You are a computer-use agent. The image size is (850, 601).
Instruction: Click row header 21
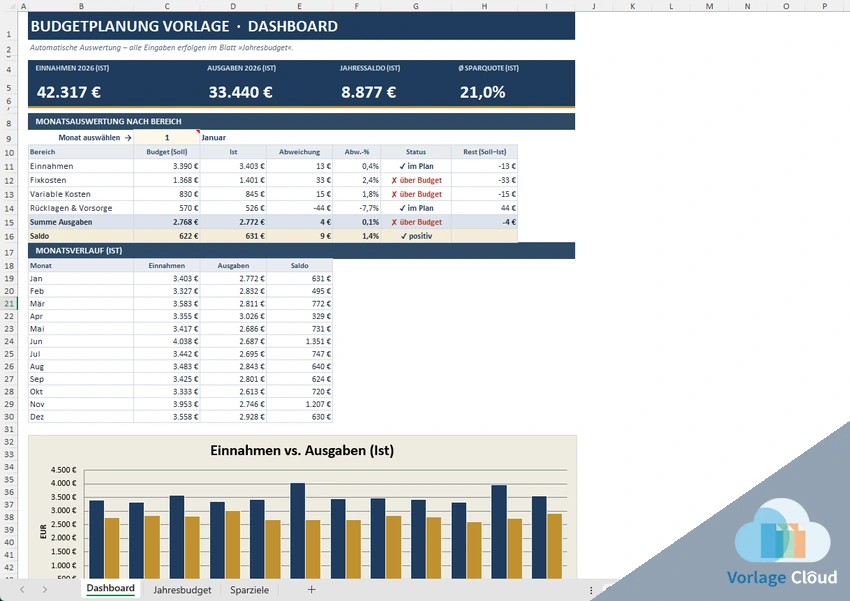(9, 303)
